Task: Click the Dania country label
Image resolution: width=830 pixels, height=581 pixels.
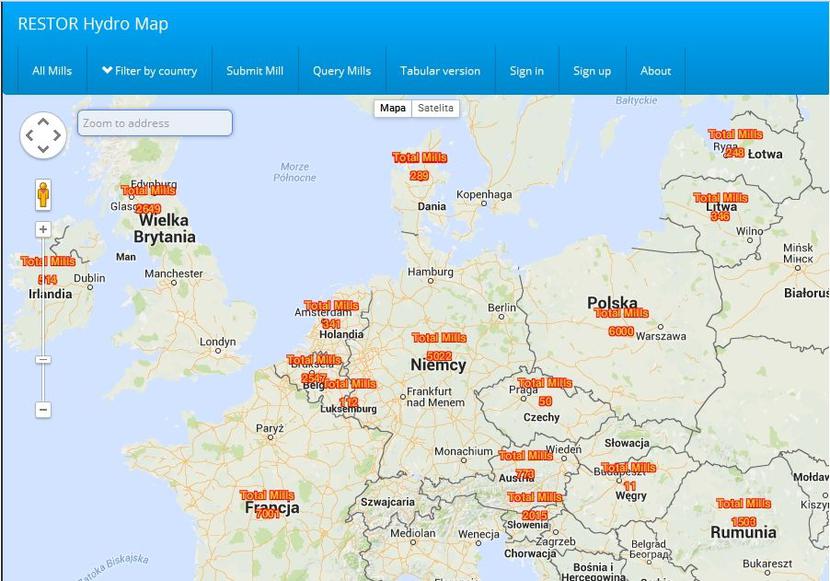Action: coord(432,206)
